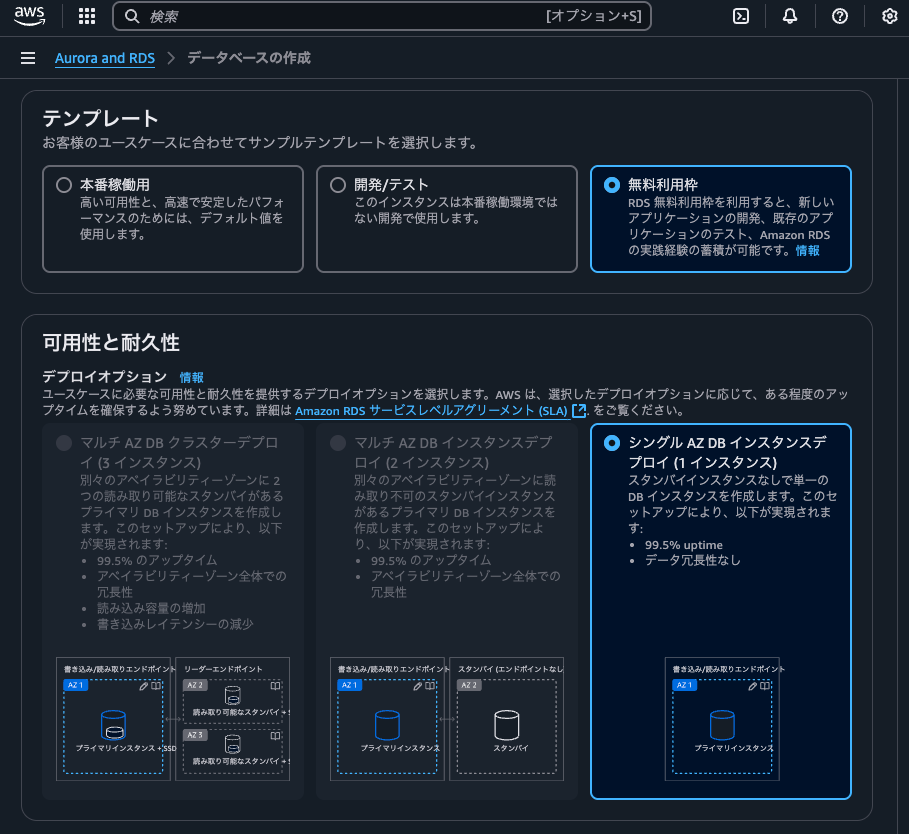Click the 可用性と耐久性 section heading
Screen dimensions: 909x834
coord(111,343)
